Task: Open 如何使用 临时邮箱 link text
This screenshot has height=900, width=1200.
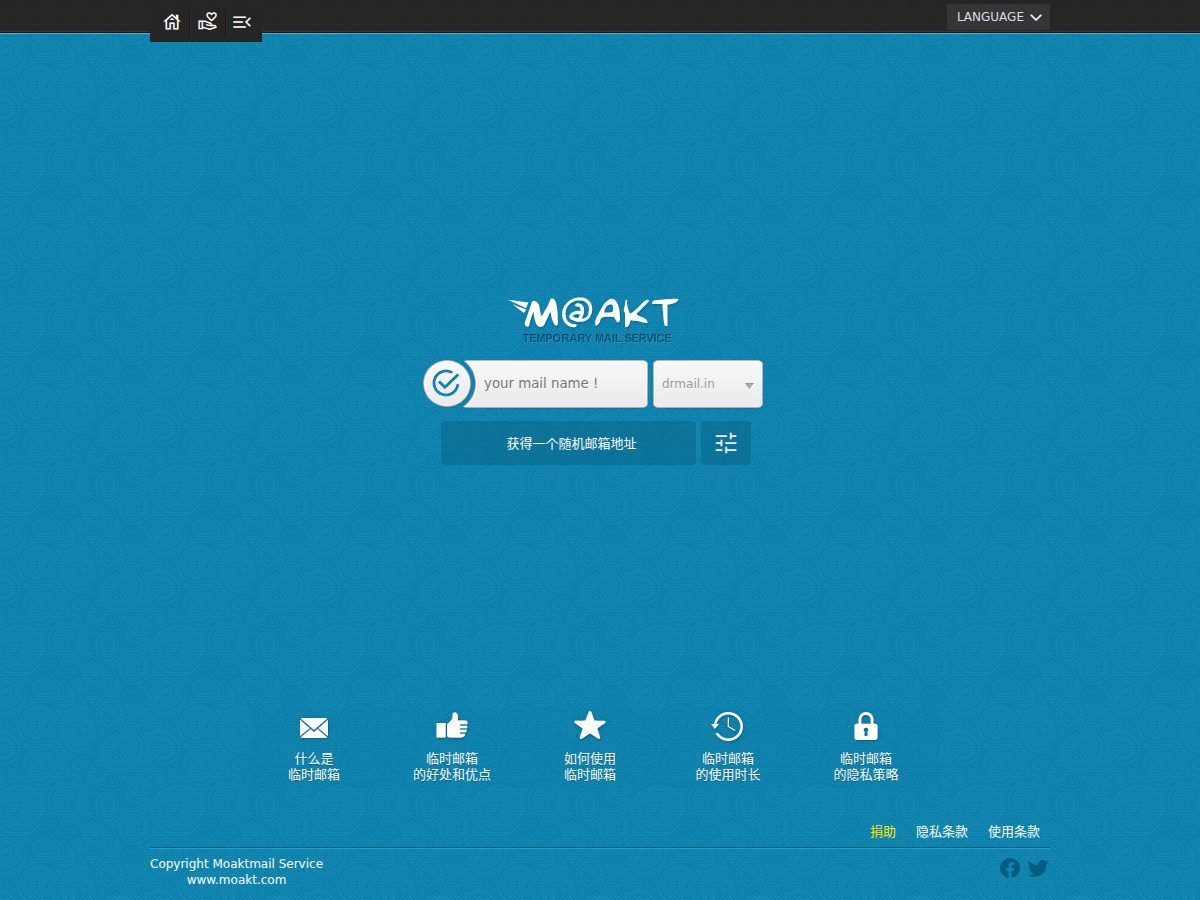Action: click(590, 767)
